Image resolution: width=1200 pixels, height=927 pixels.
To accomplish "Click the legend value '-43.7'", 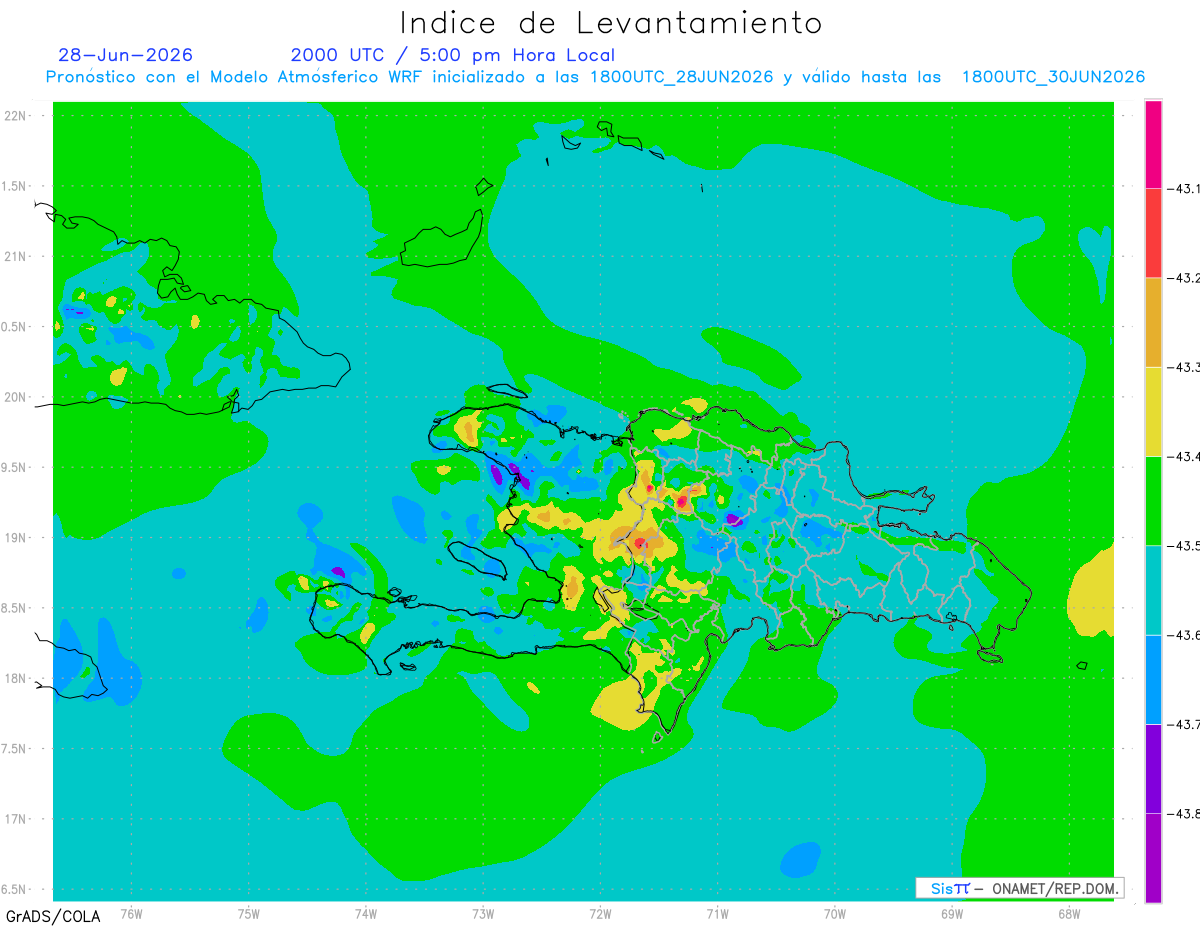I will [1182, 724].
